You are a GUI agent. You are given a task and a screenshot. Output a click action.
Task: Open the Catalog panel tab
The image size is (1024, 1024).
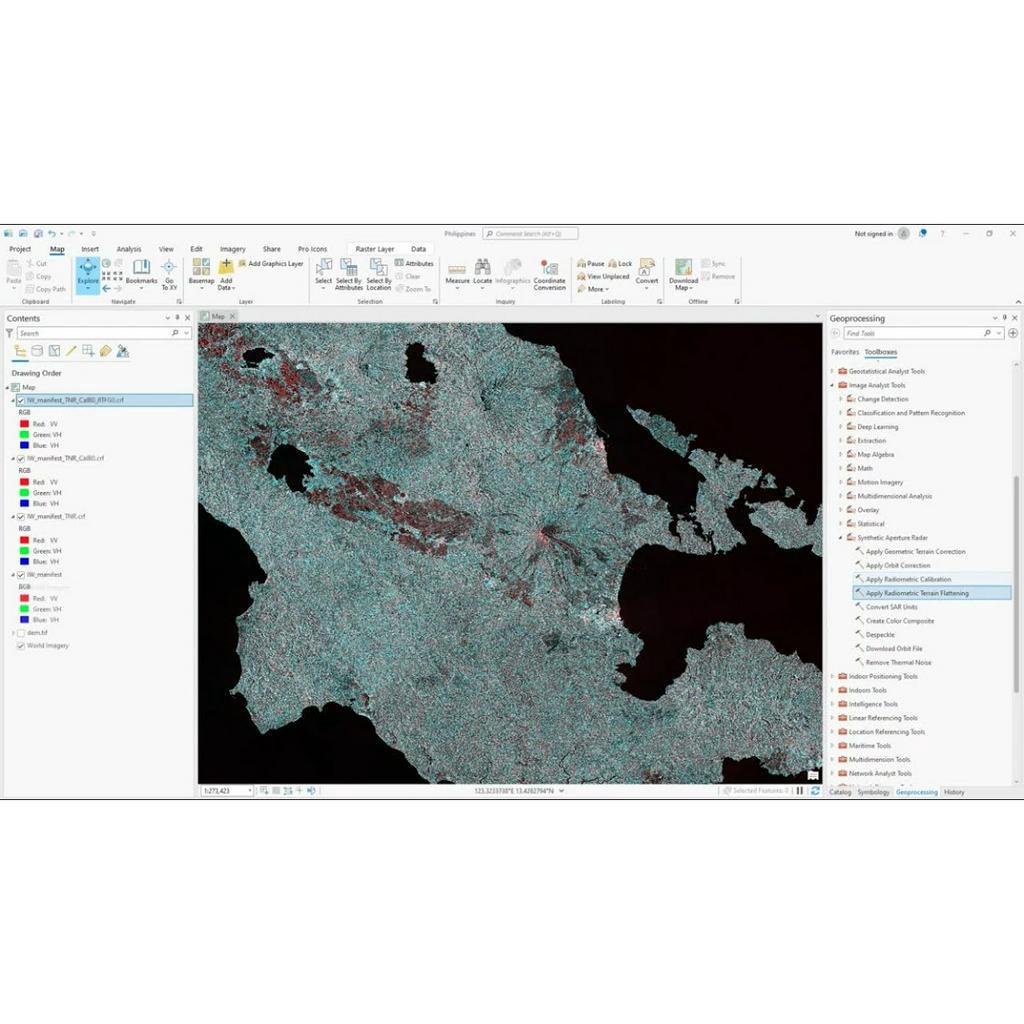pos(841,791)
